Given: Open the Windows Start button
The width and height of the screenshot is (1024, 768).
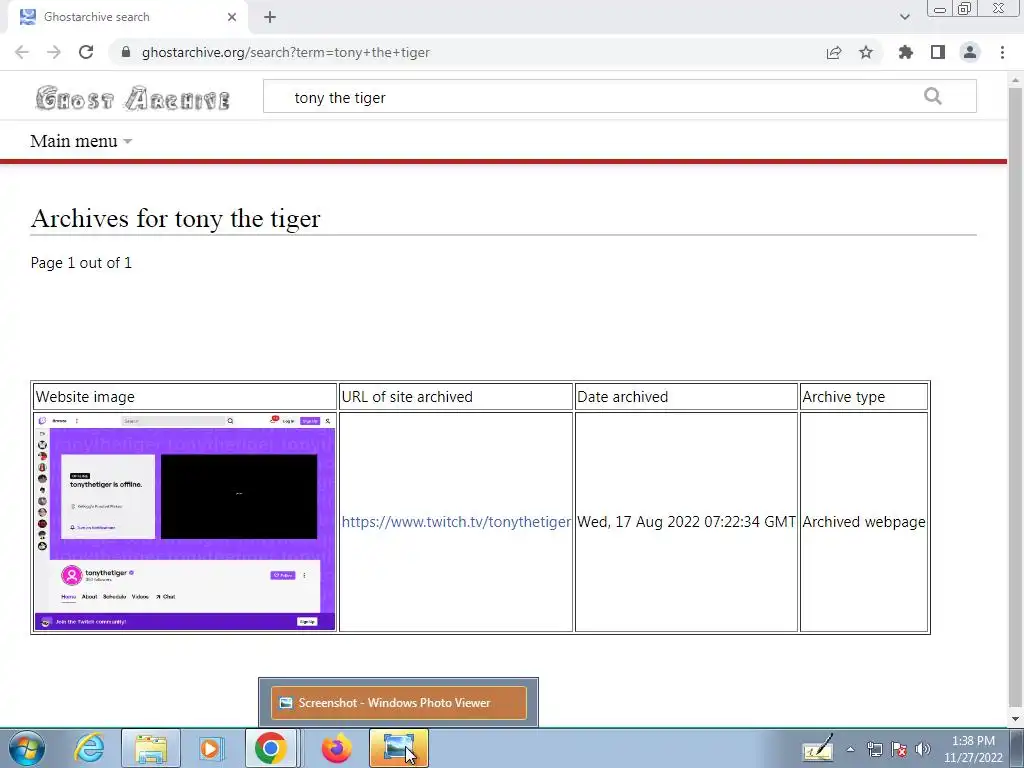Looking at the screenshot, I should point(26,748).
